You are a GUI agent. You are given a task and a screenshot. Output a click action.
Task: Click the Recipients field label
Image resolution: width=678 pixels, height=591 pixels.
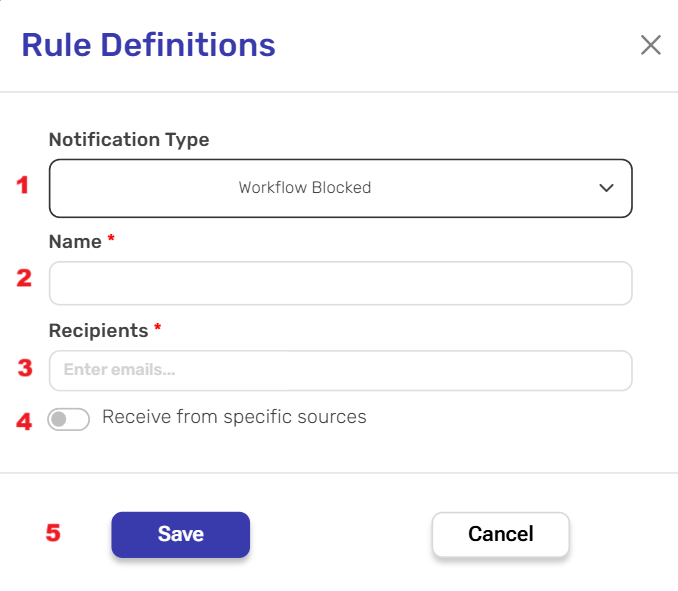[x=98, y=330]
